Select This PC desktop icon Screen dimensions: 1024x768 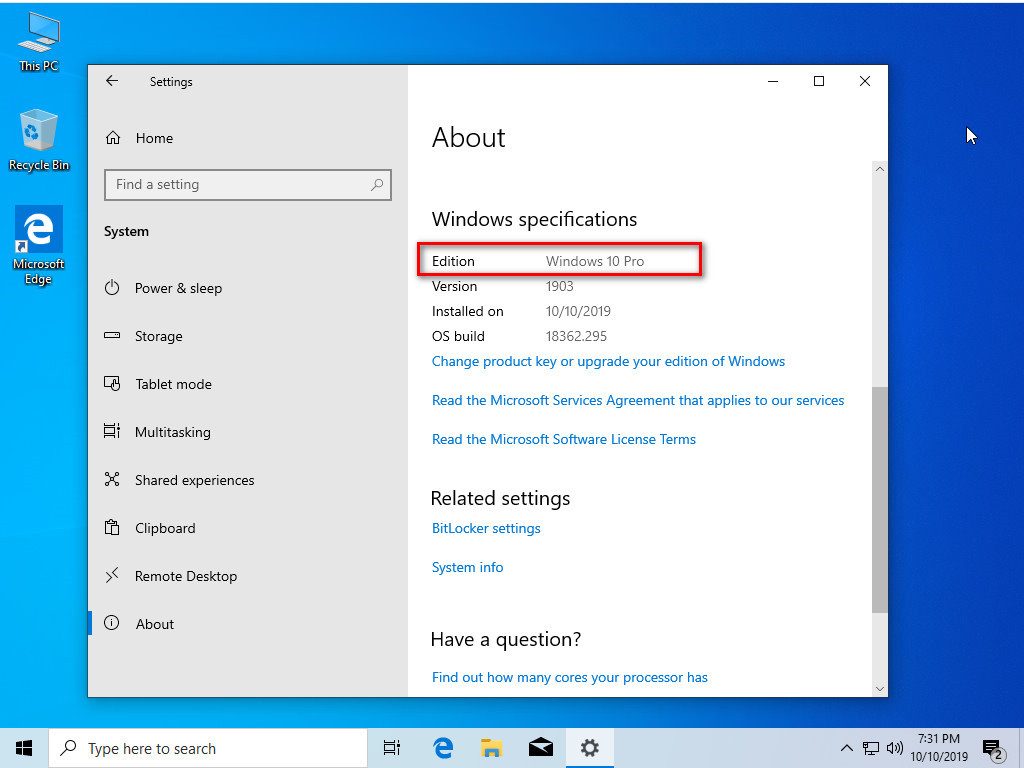39,42
